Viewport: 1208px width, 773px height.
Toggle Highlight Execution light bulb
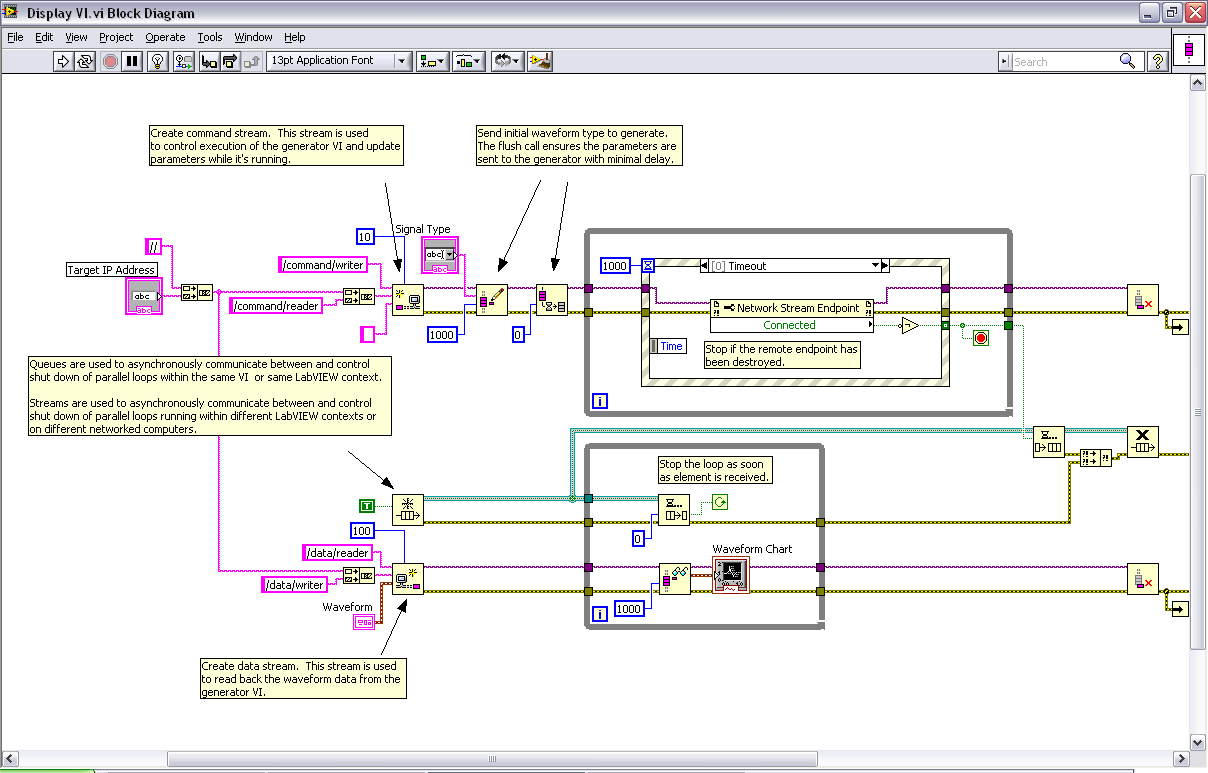(157, 61)
